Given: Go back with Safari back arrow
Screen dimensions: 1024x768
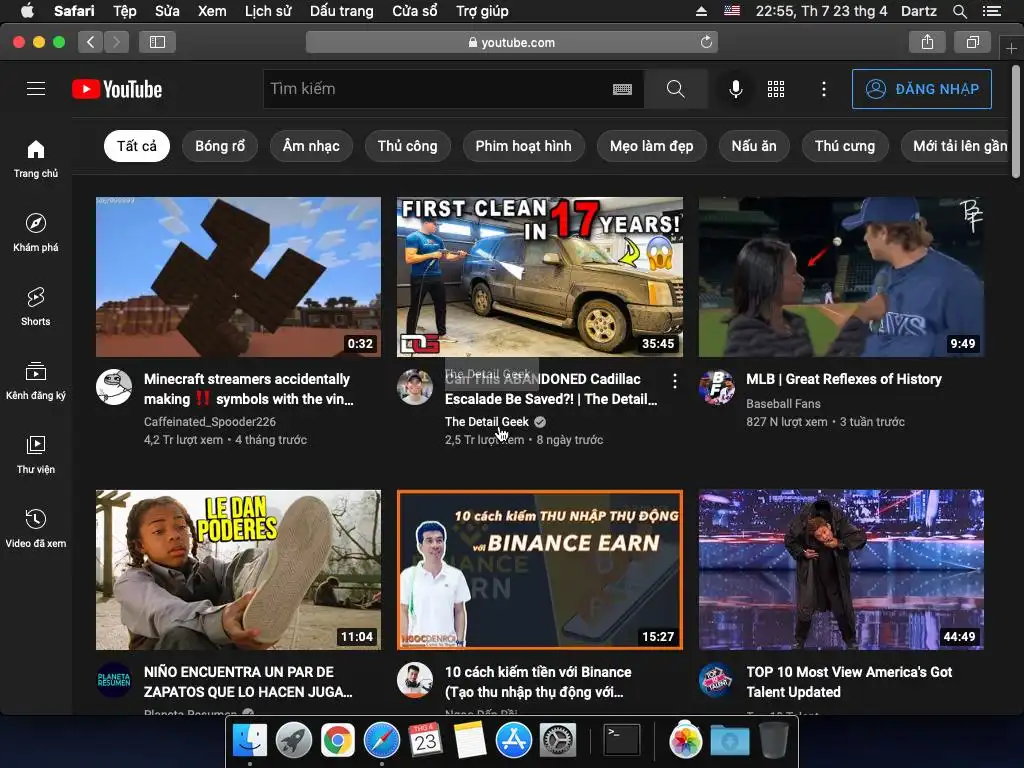Looking at the screenshot, I should coord(90,42).
